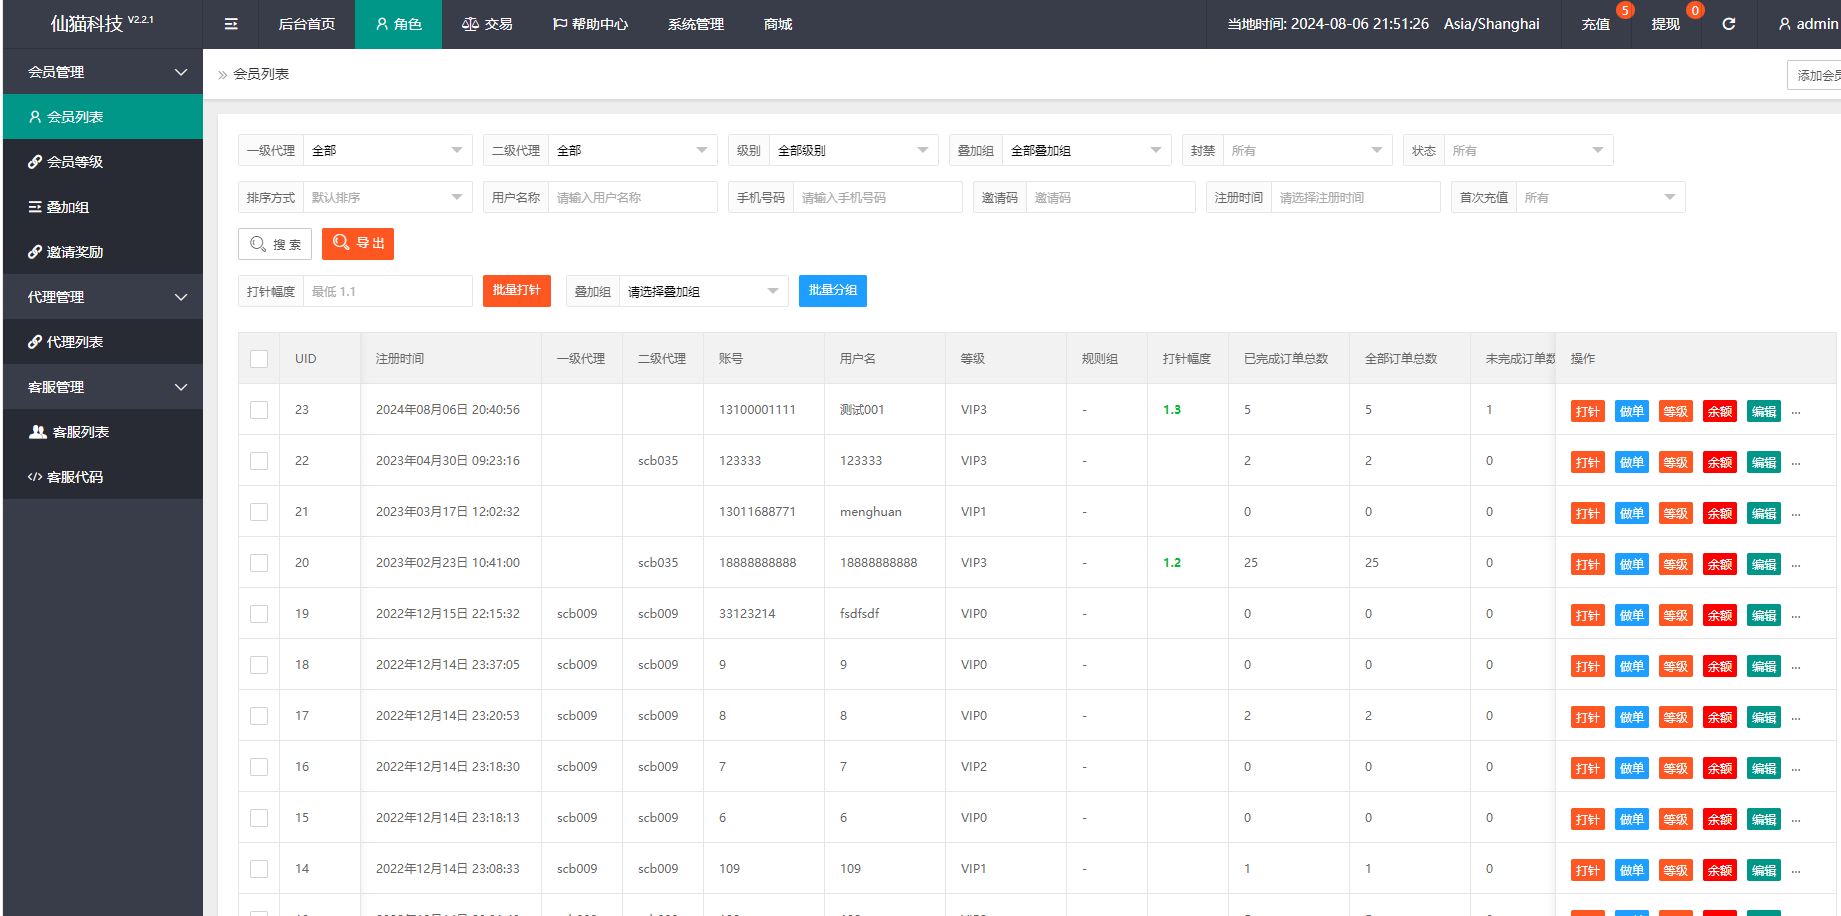Open the admin user account menu
This screenshot has height=916, width=1841.
1808,24
